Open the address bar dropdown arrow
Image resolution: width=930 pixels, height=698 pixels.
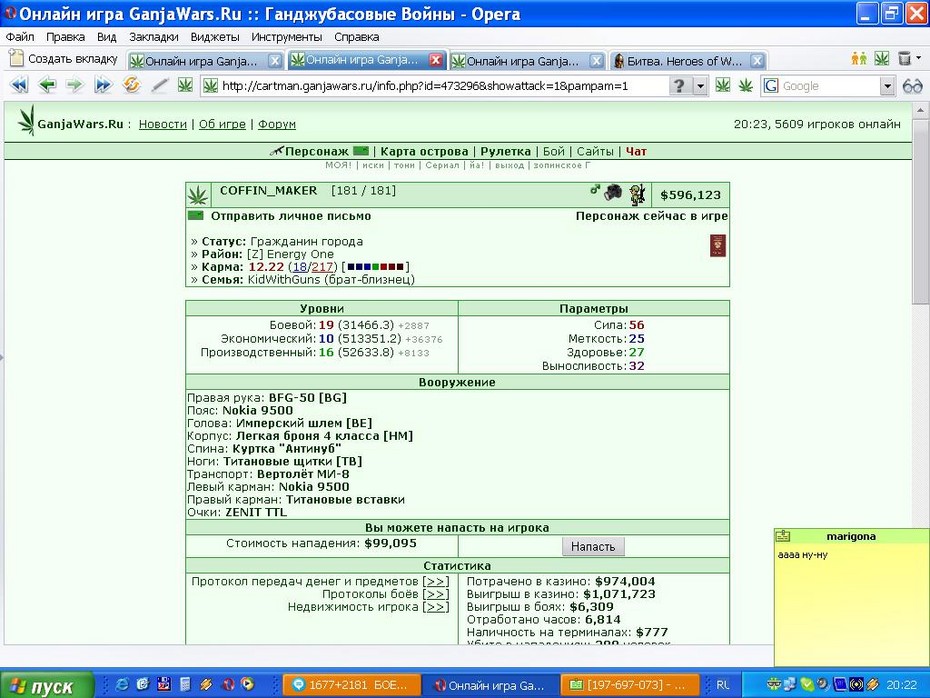pos(700,86)
